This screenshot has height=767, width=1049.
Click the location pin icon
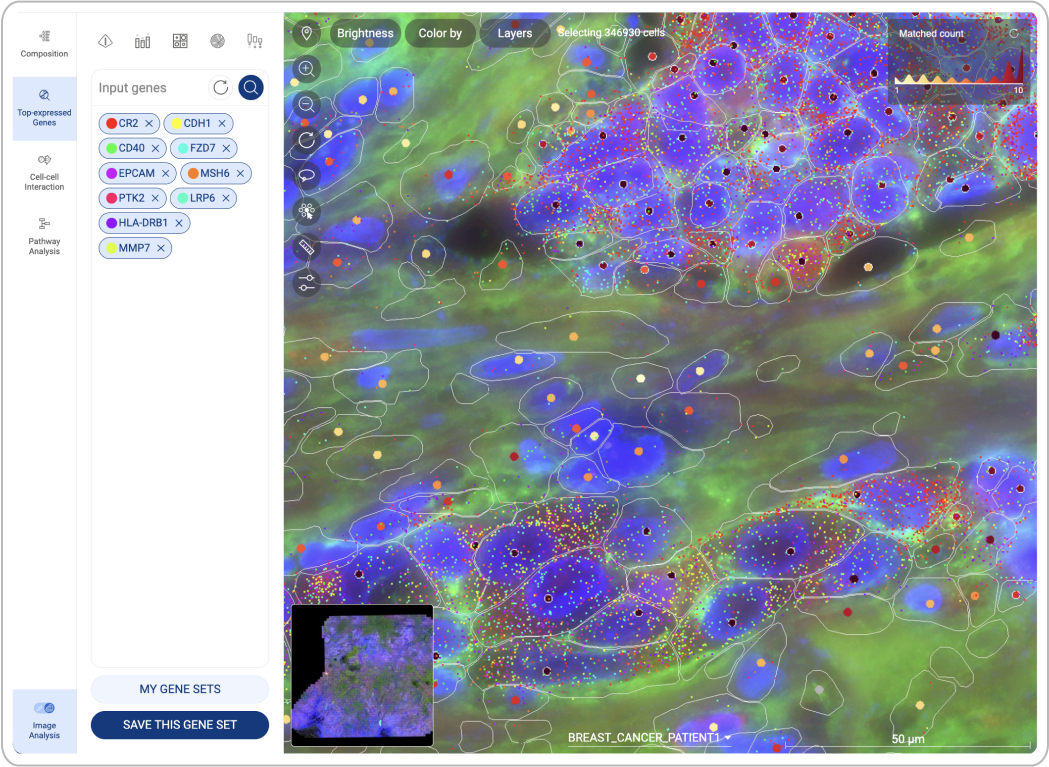[x=307, y=33]
